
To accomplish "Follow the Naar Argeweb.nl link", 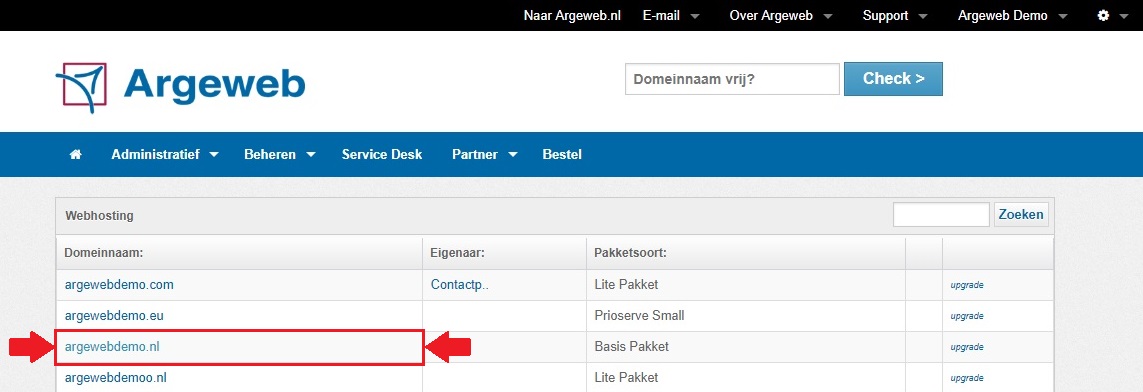I will coord(572,15).
